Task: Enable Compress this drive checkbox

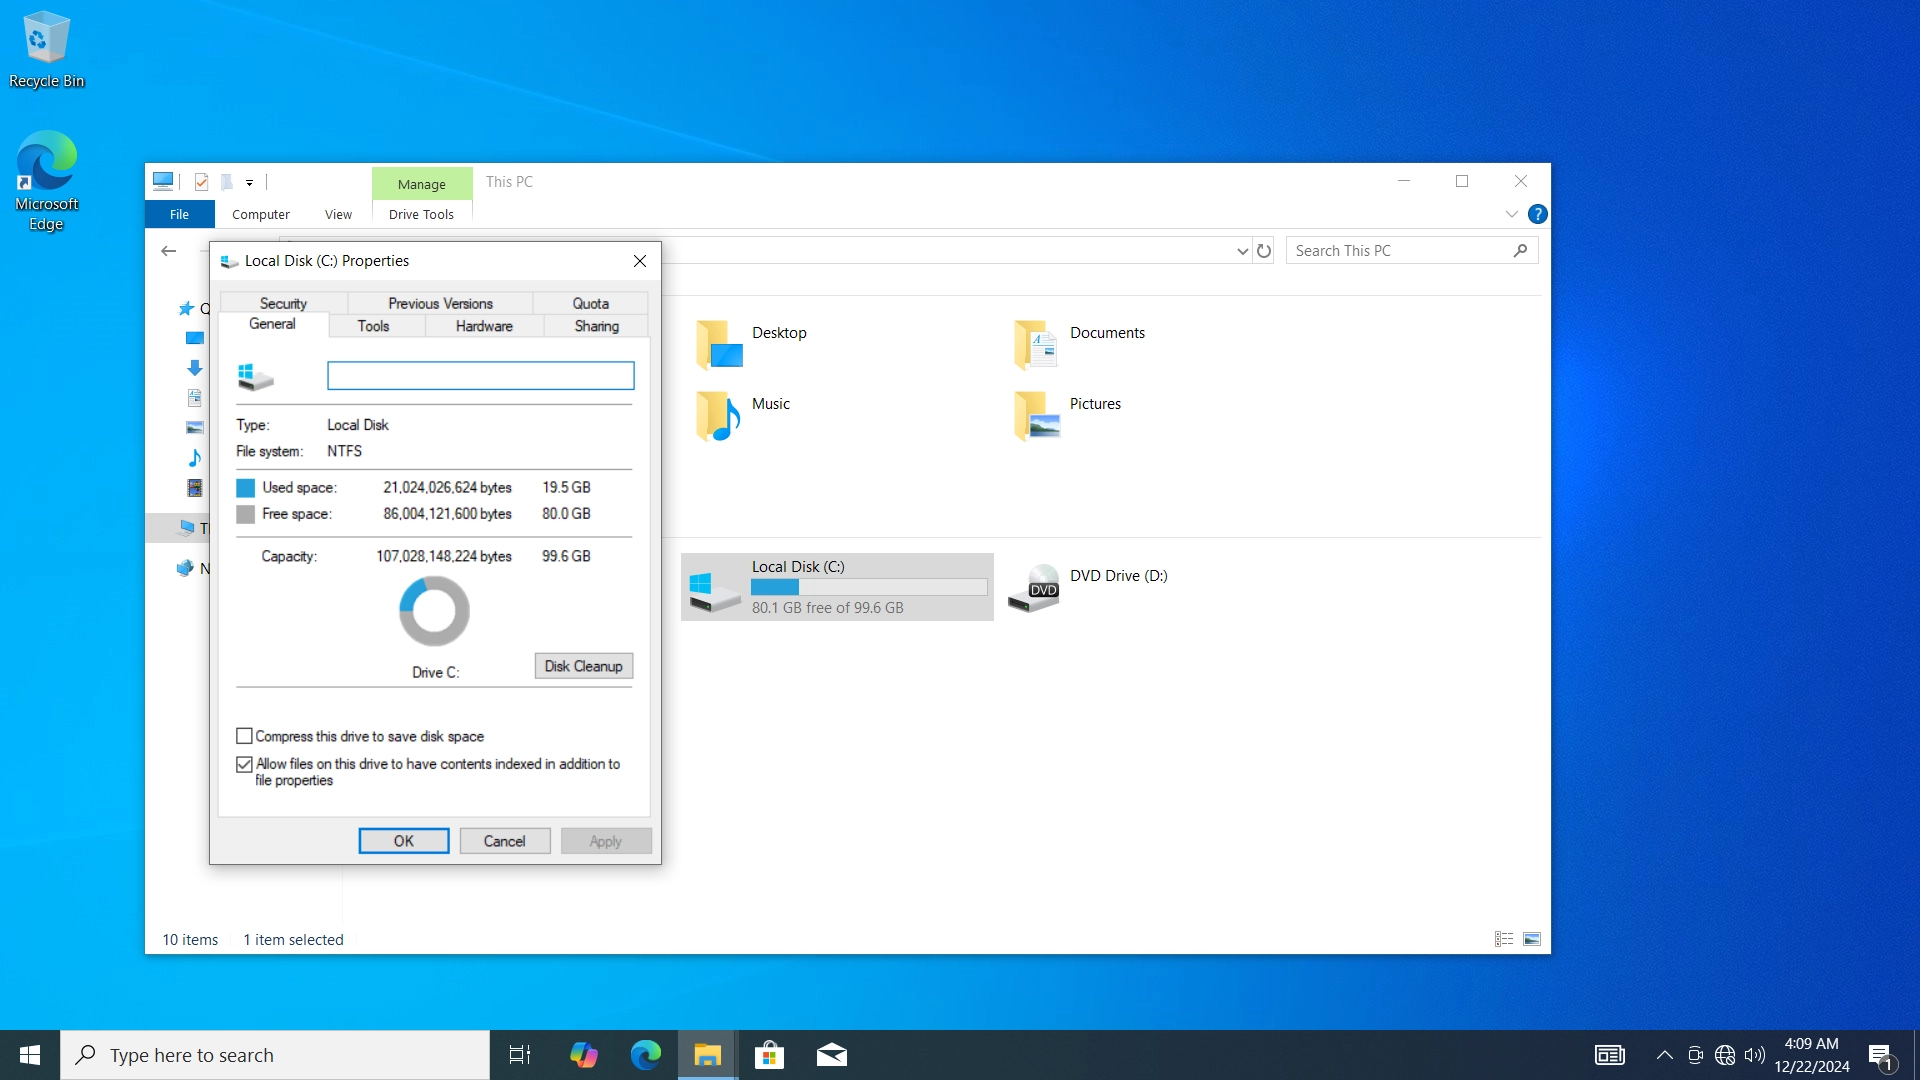Action: tap(244, 736)
